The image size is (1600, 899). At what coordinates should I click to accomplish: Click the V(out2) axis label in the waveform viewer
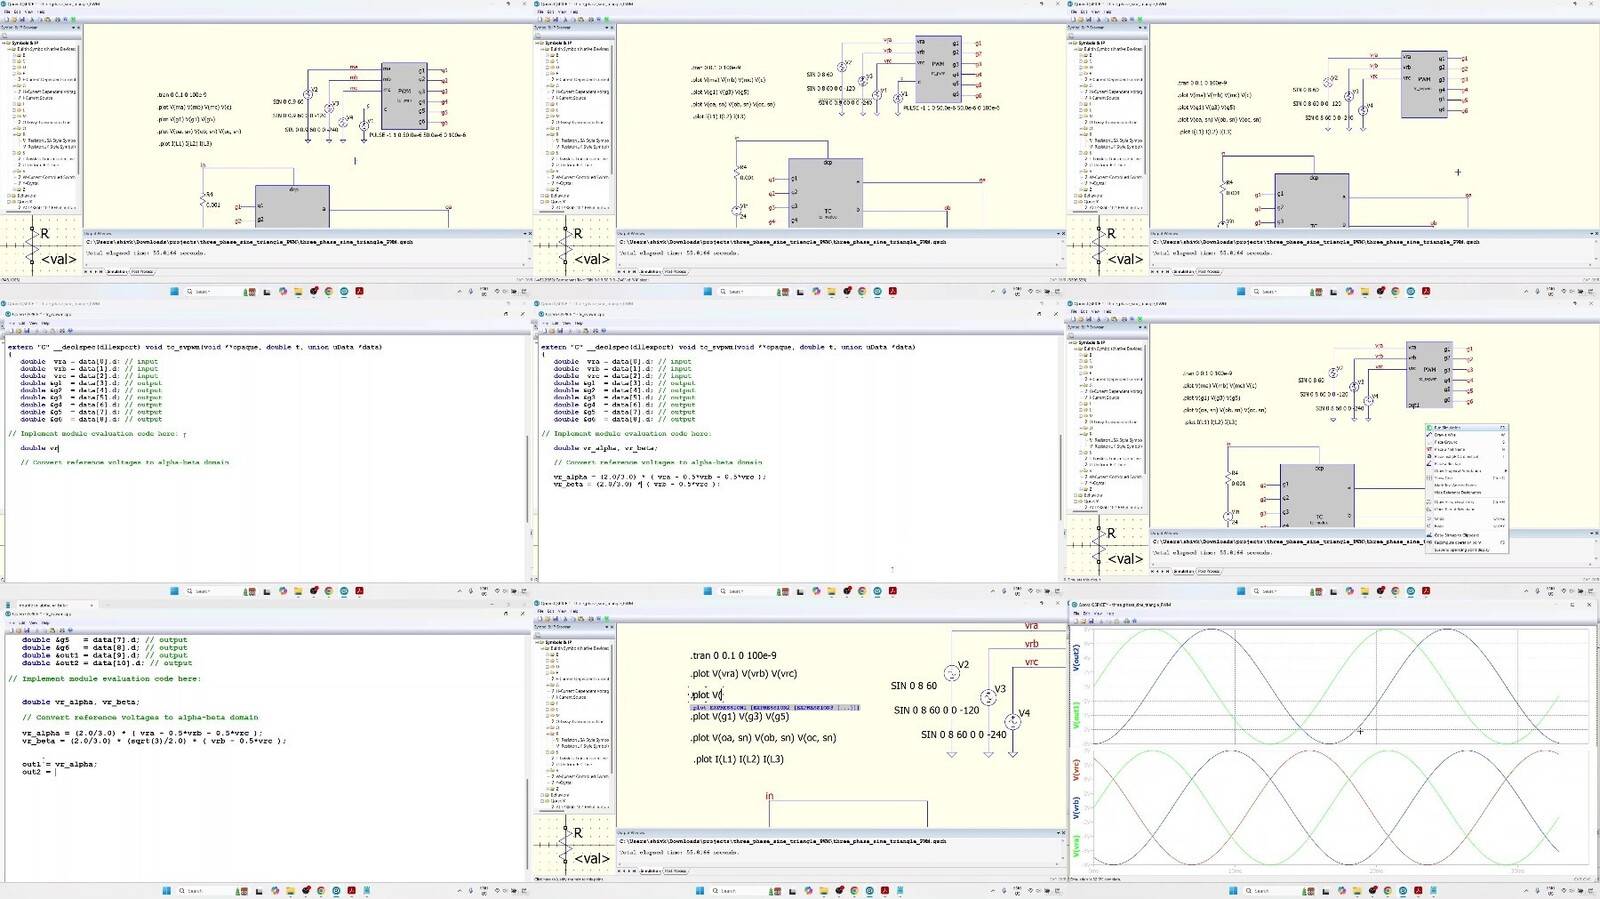click(x=1077, y=657)
